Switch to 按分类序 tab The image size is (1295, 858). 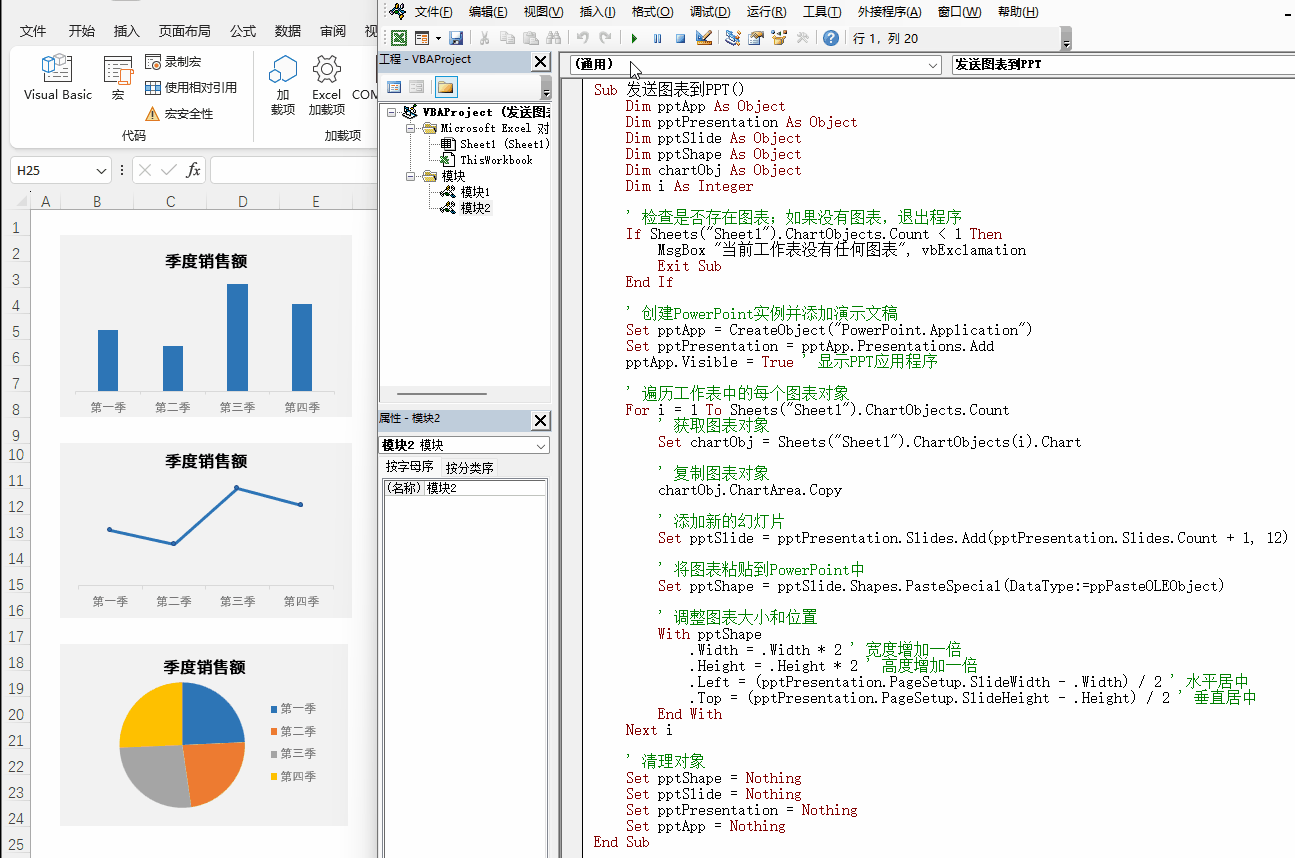[469, 468]
